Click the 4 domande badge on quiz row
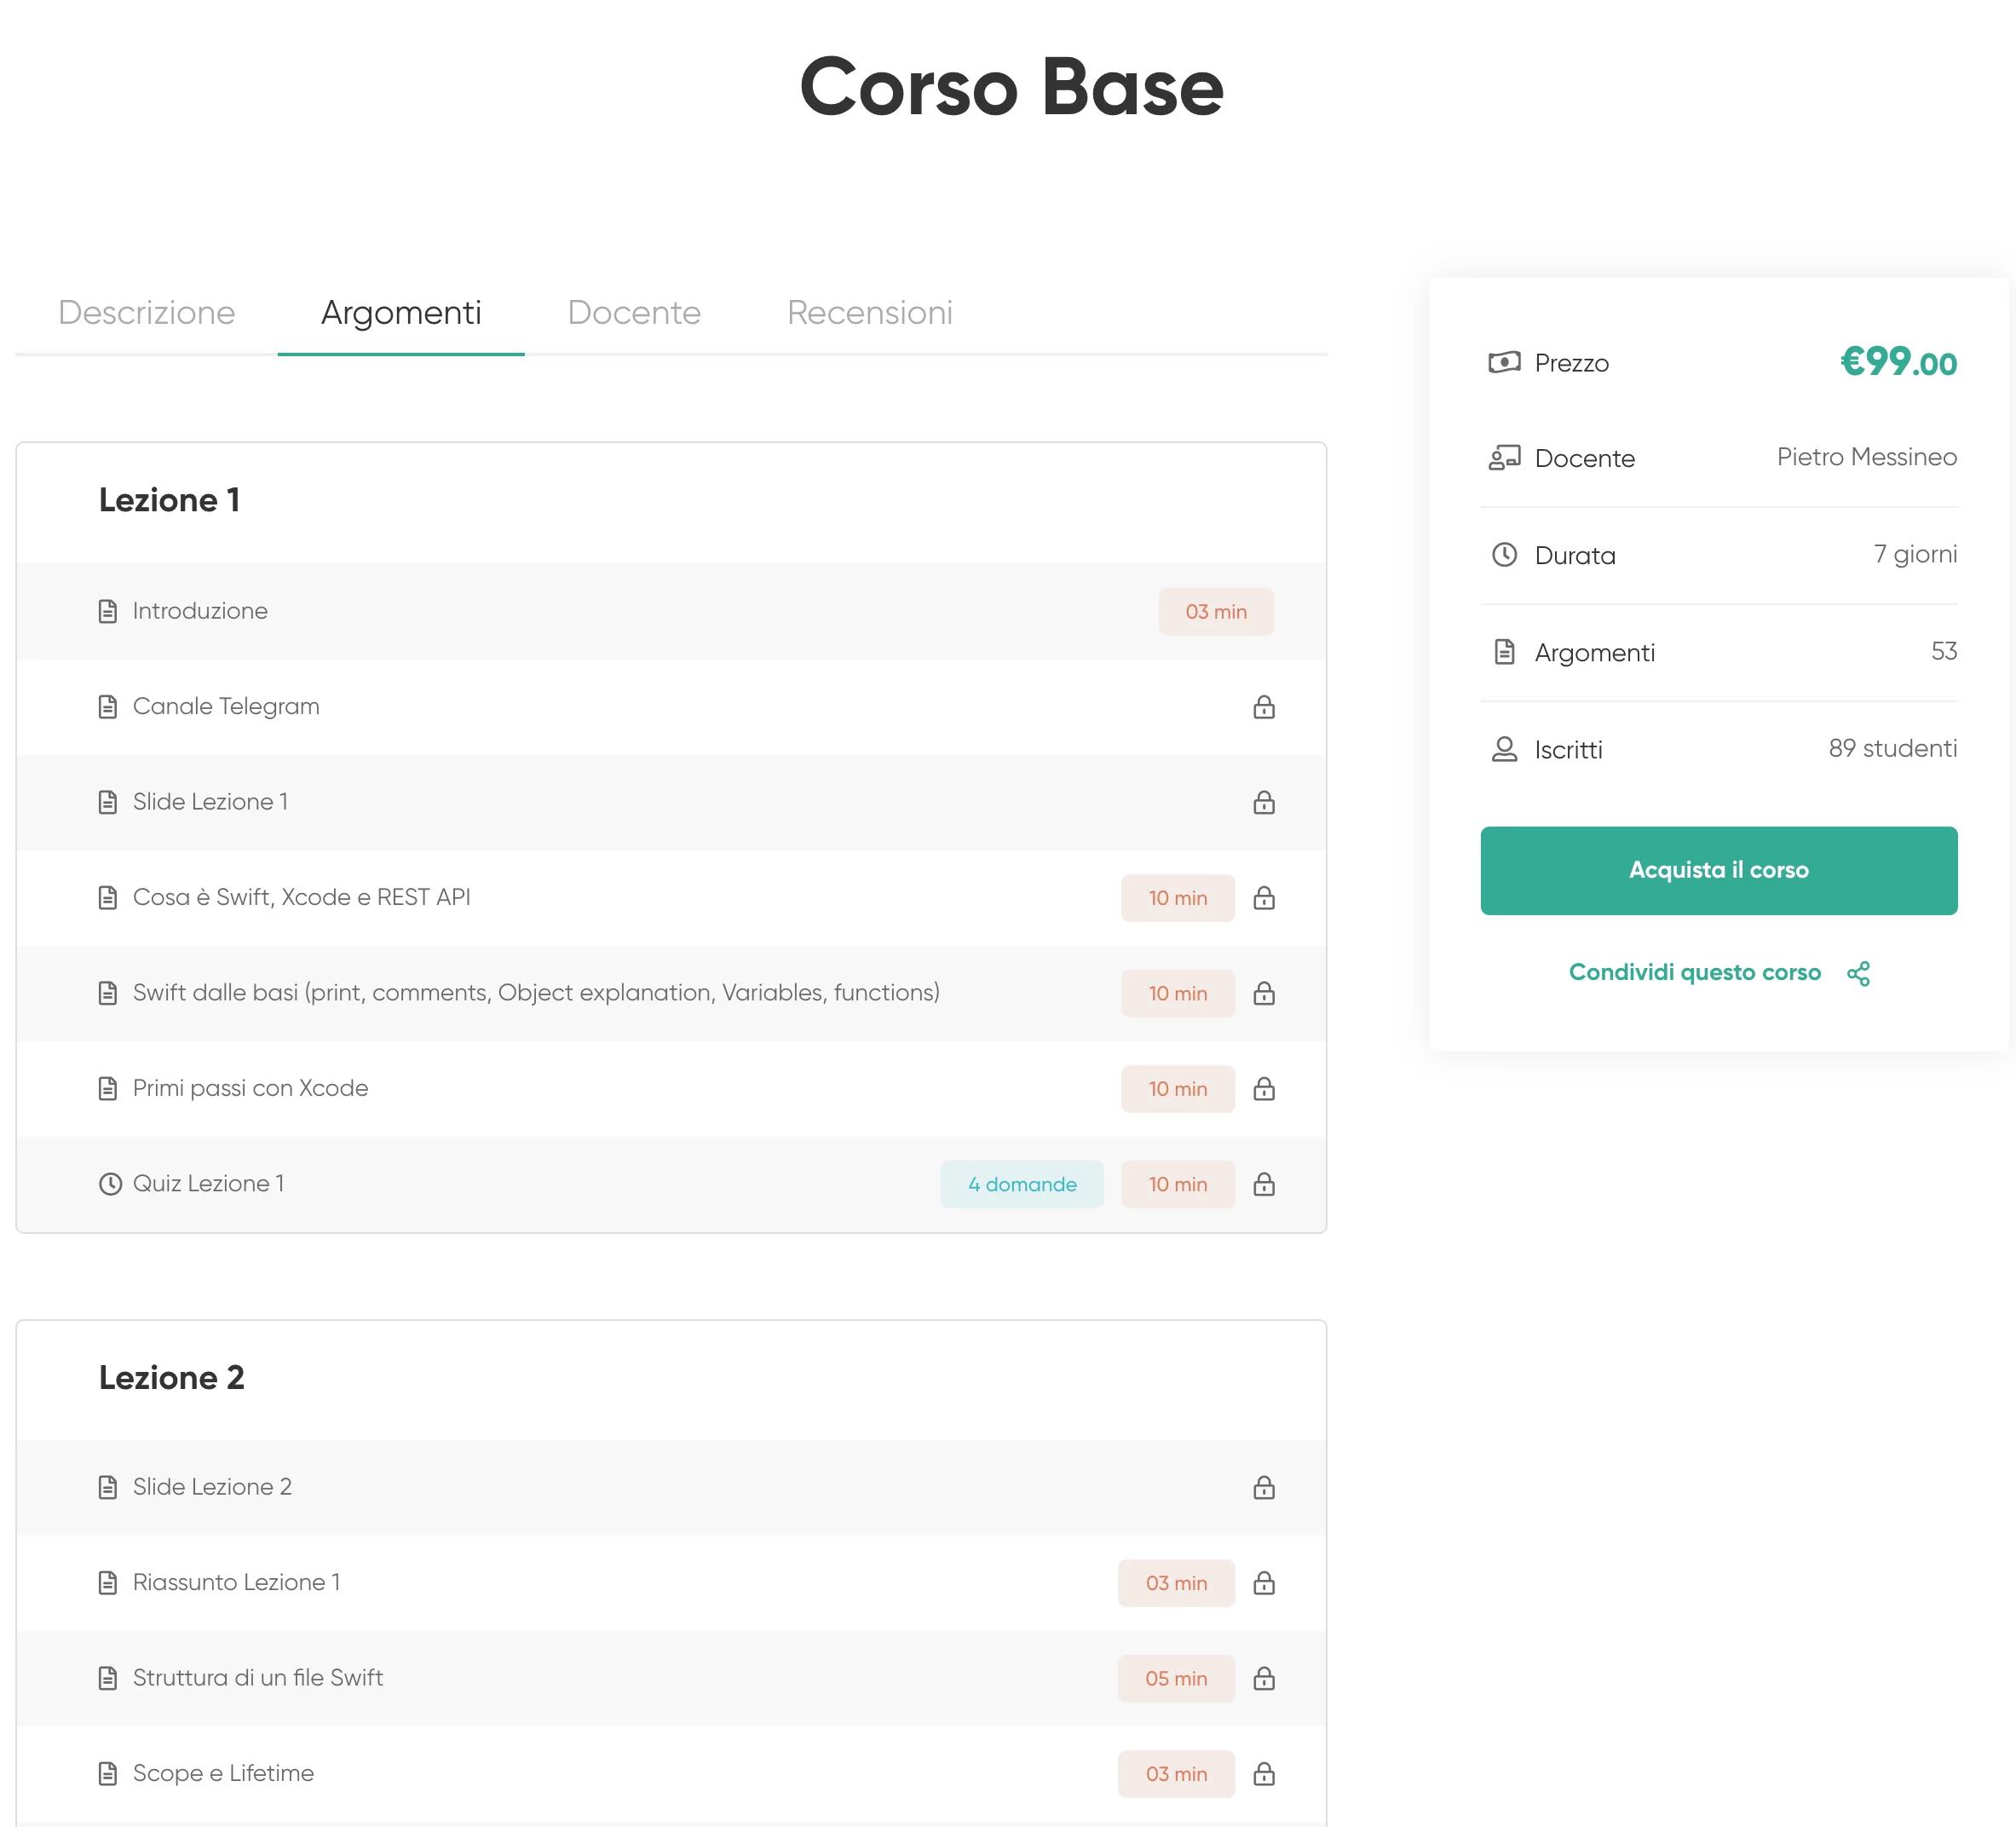 pyautogui.click(x=1021, y=1184)
